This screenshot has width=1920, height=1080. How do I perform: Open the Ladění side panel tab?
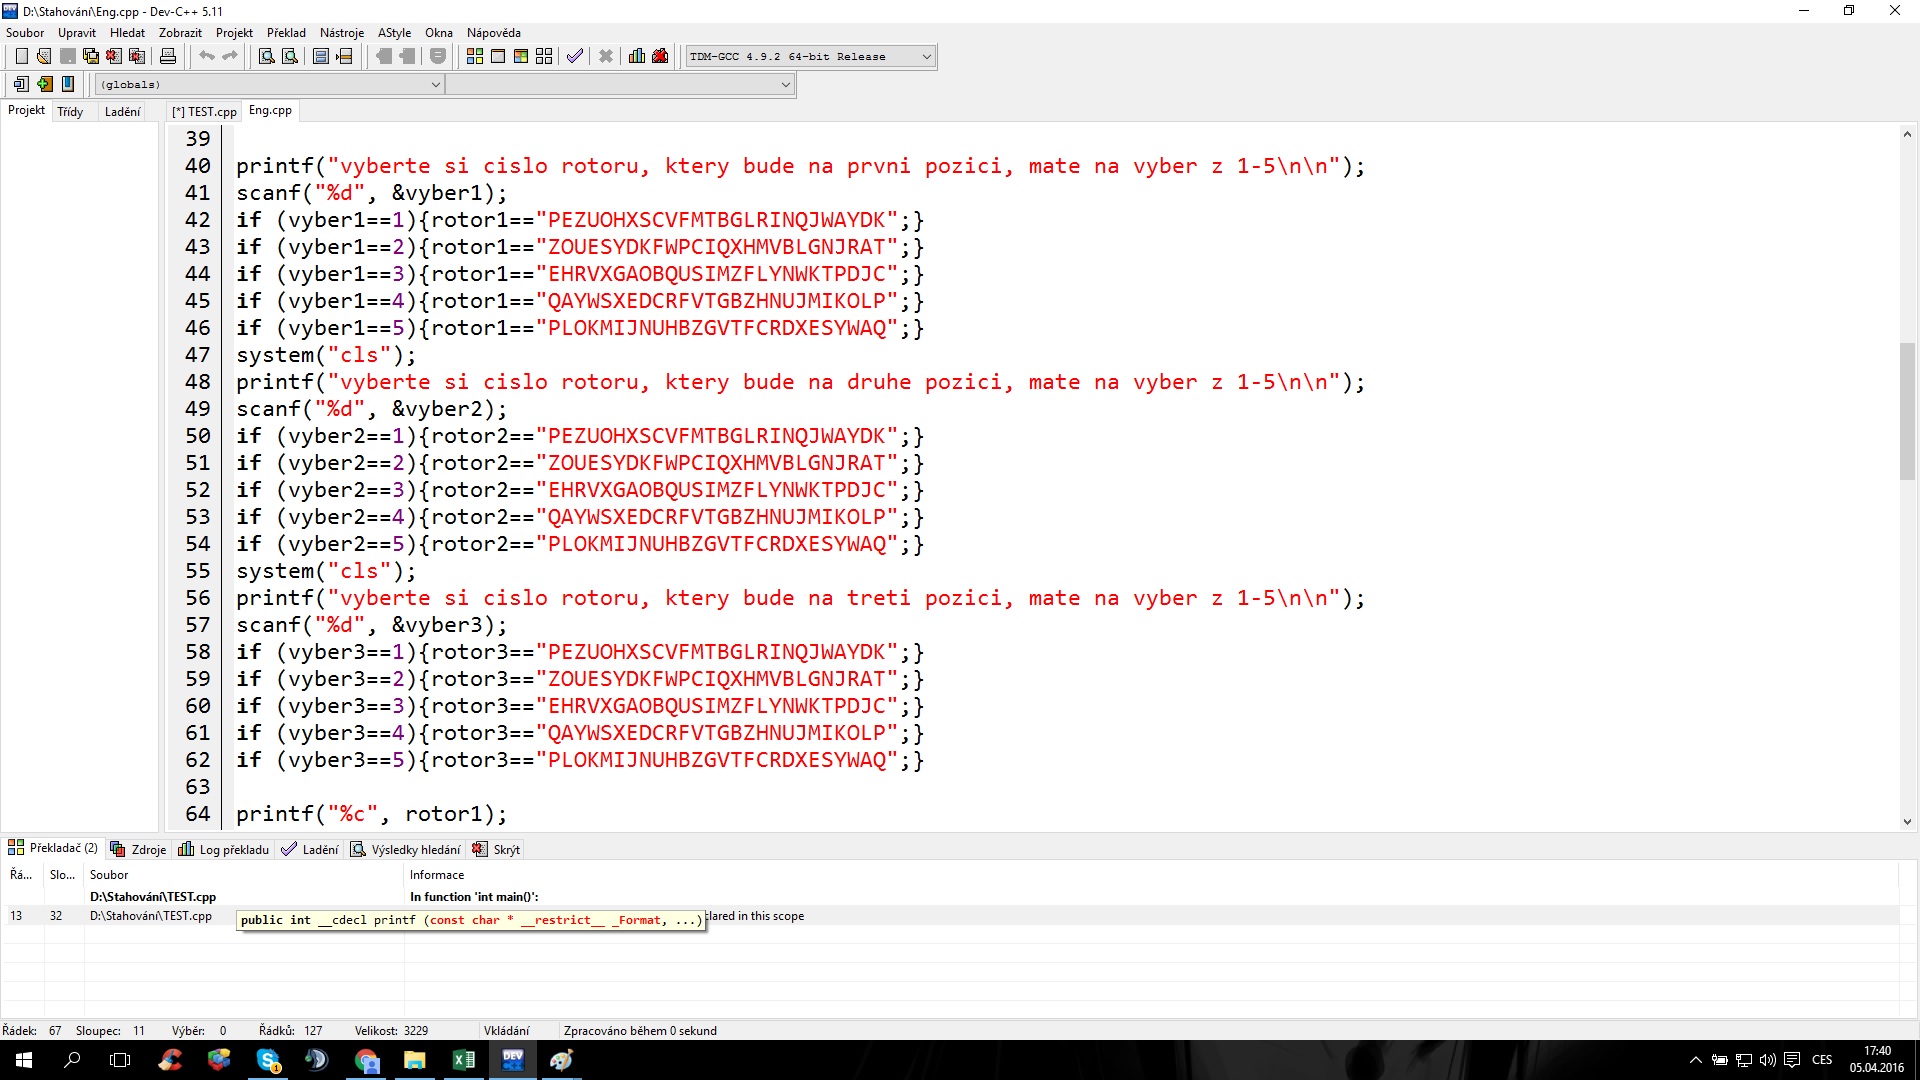pyautogui.click(x=122, y=111)
